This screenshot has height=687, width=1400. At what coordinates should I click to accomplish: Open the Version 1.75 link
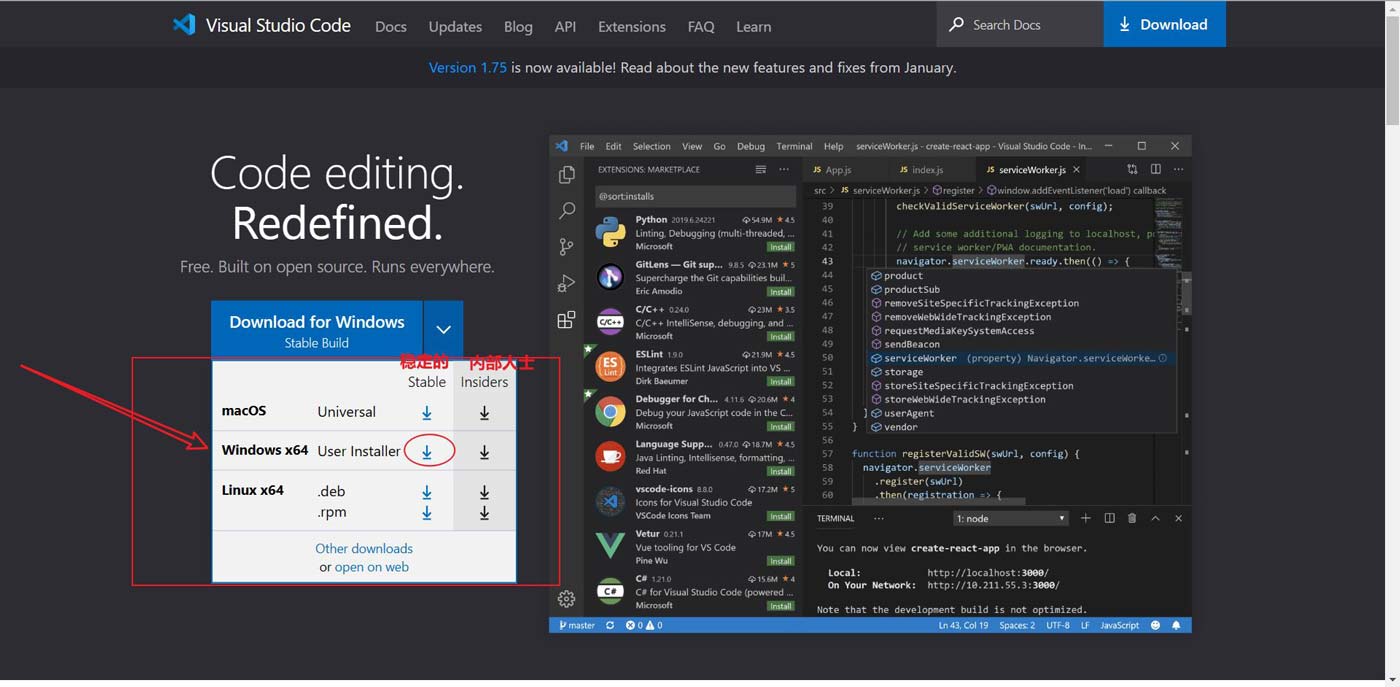(468, 68)
